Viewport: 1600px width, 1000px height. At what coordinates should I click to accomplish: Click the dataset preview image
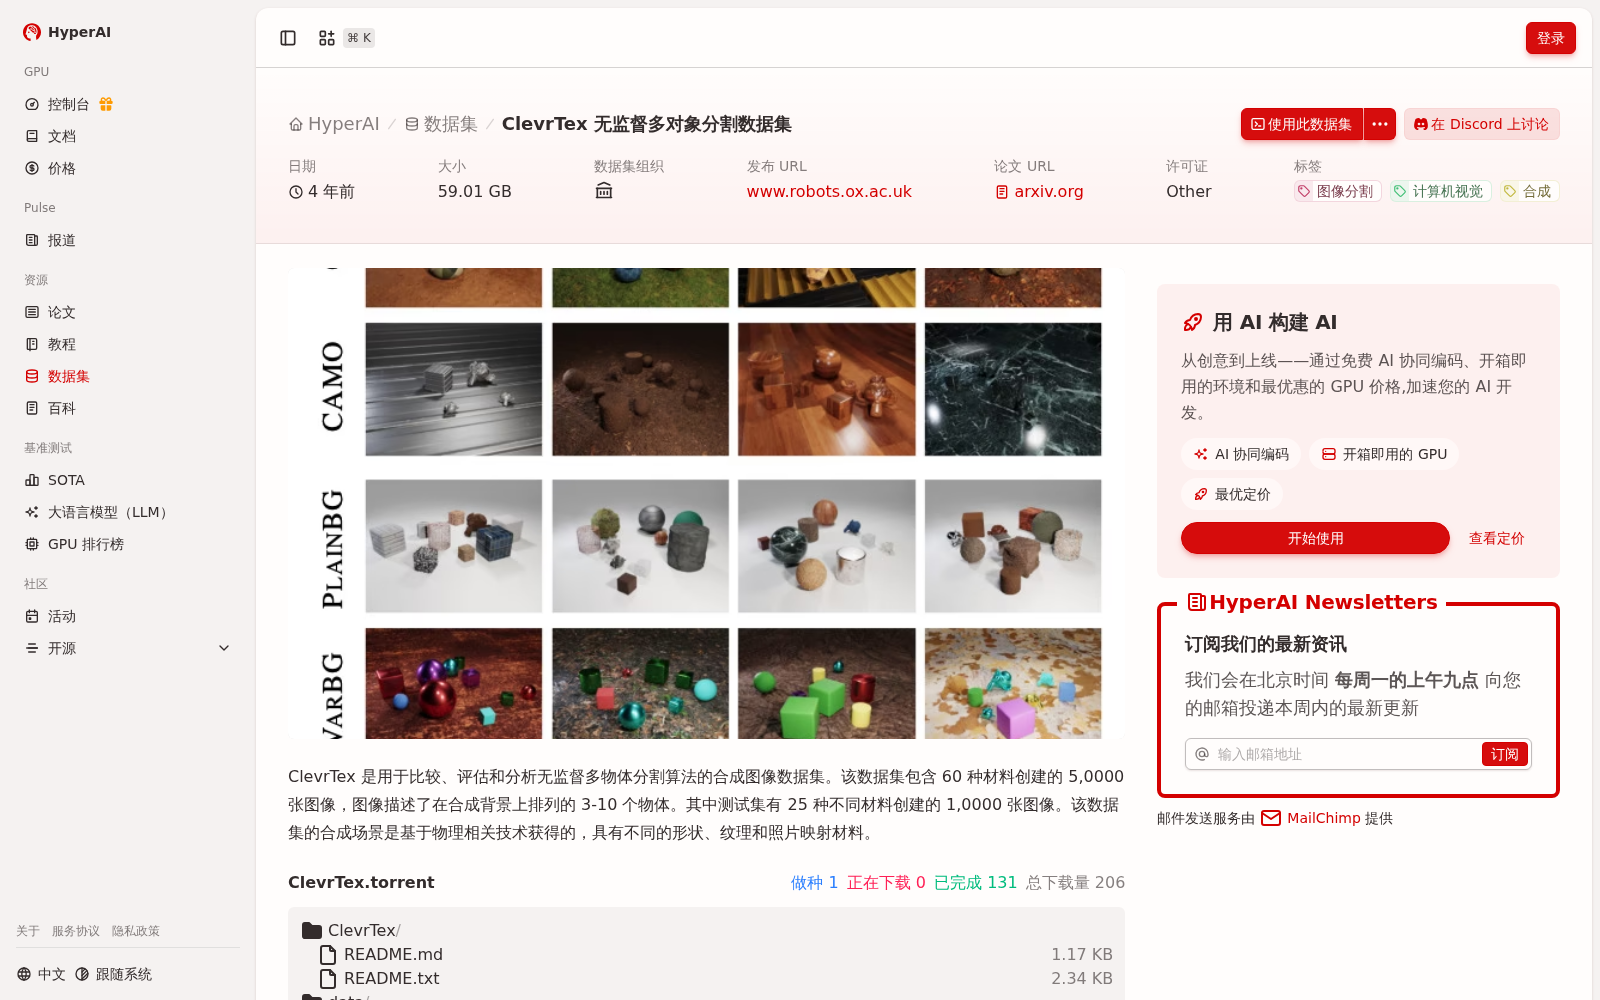click(x=706, y=503)
